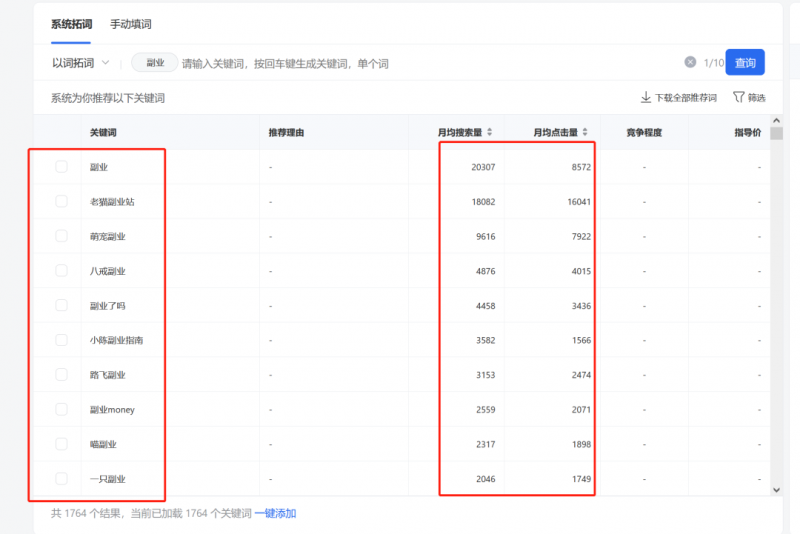
Task: Select the 老猫副业站 row checkbox
Action: 62,201
